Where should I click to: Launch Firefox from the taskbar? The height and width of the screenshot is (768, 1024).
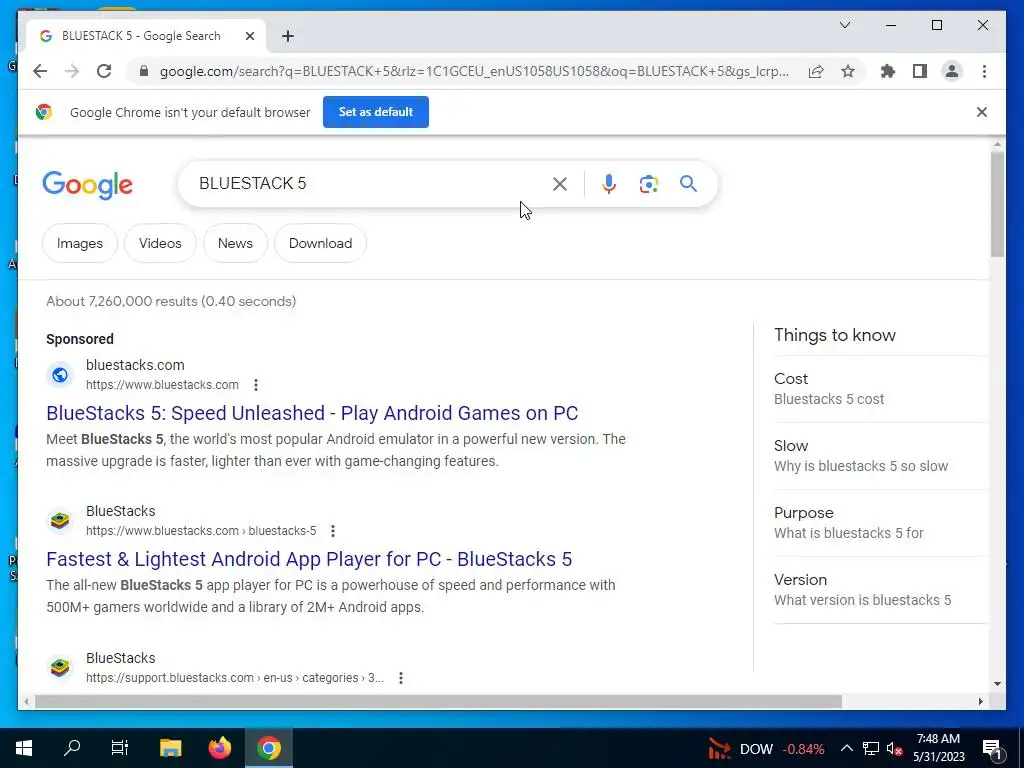tap(219, 748)
